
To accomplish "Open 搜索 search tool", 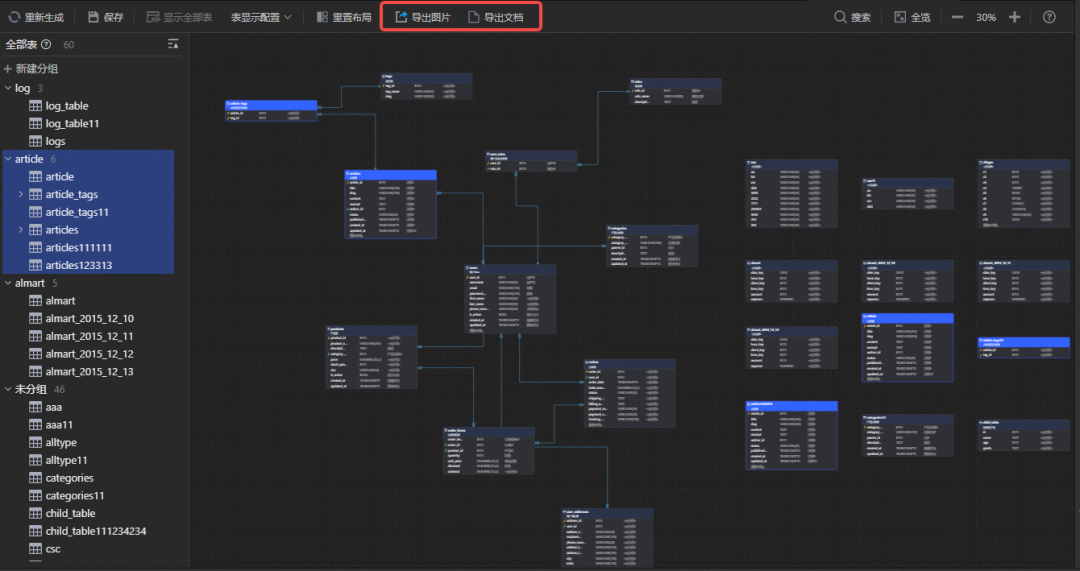I will coord(853,17).
